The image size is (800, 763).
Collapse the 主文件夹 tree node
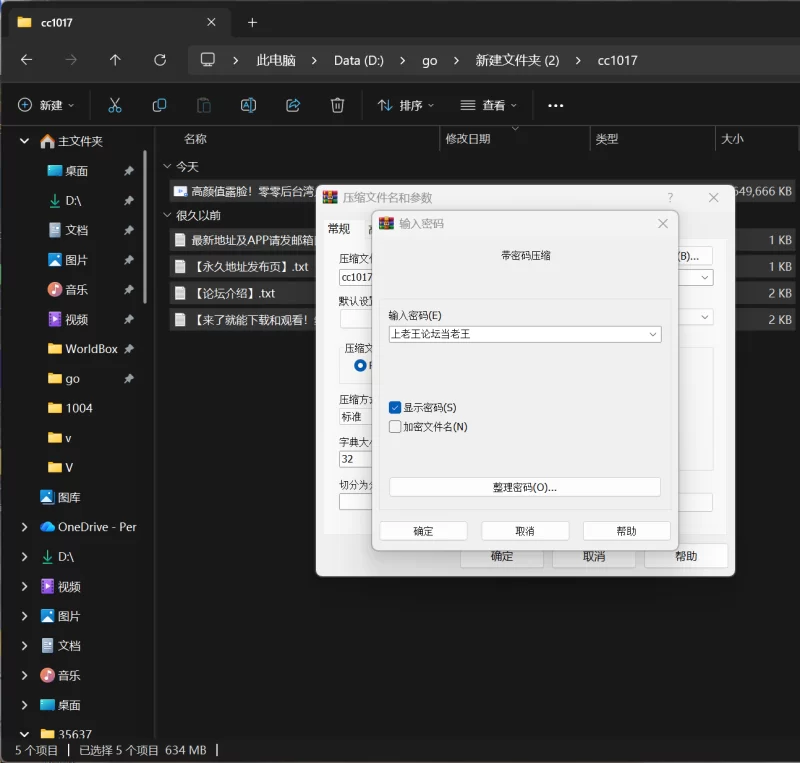coord(24,141)
